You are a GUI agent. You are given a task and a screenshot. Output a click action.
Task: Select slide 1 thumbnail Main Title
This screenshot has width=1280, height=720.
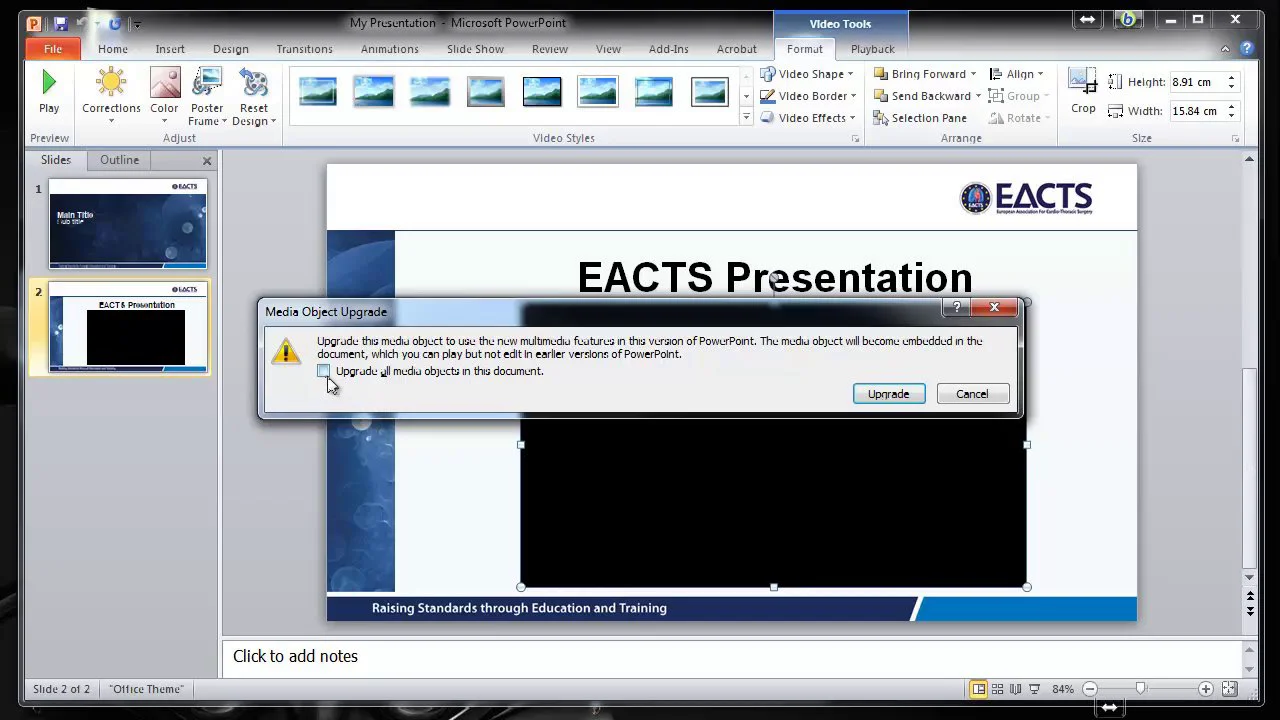[x=128, y=223]
